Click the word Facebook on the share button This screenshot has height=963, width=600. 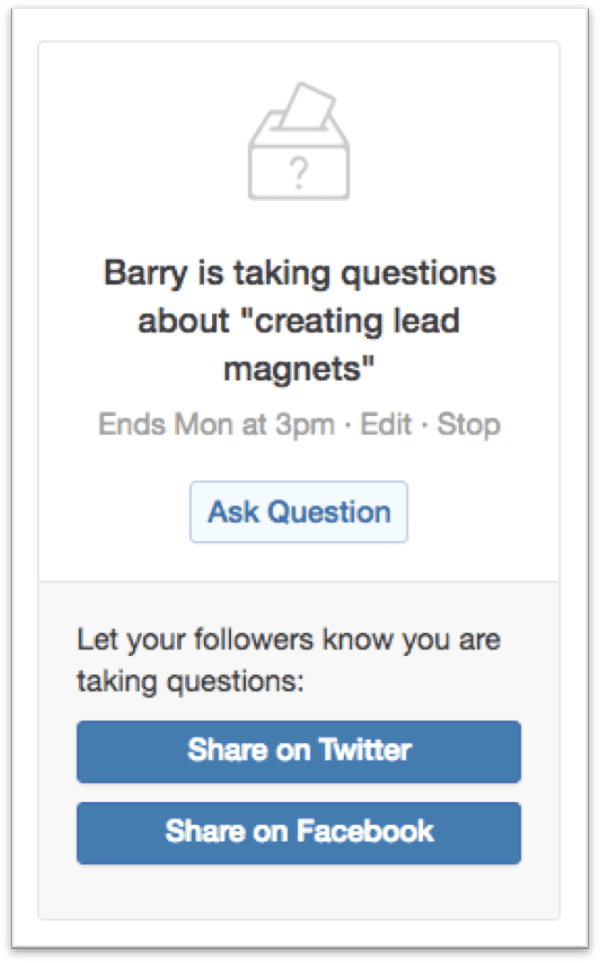click(365, 831)
